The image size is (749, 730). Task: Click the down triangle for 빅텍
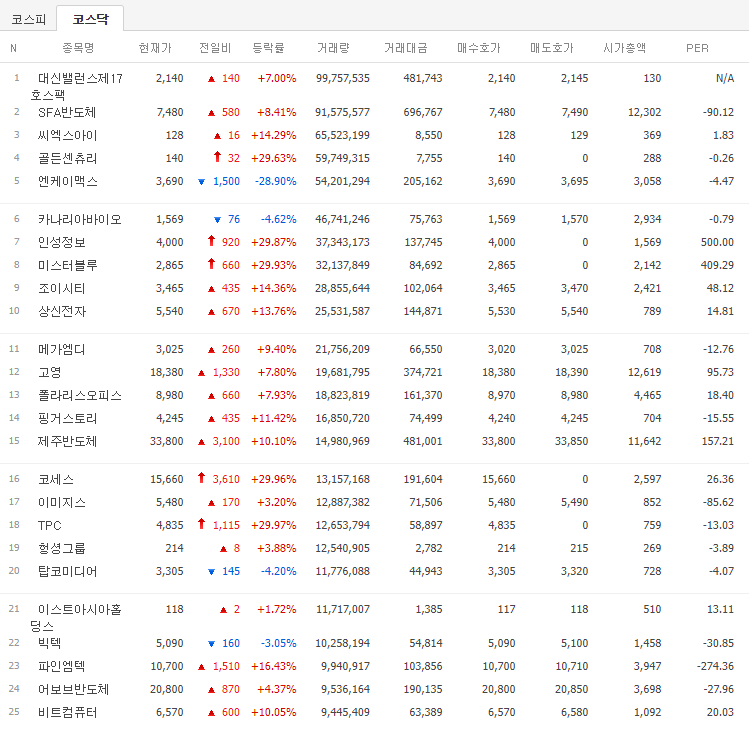[212, 644]
